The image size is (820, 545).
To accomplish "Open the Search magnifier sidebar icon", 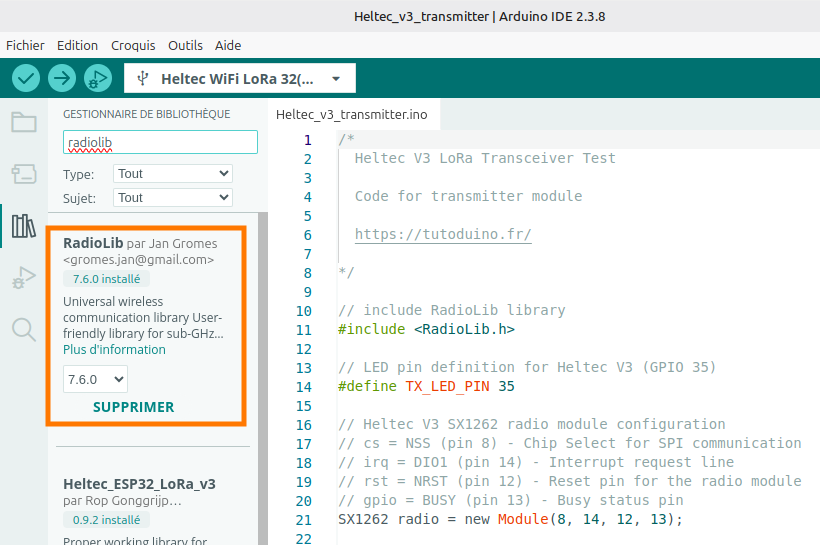I will [24, 330].
